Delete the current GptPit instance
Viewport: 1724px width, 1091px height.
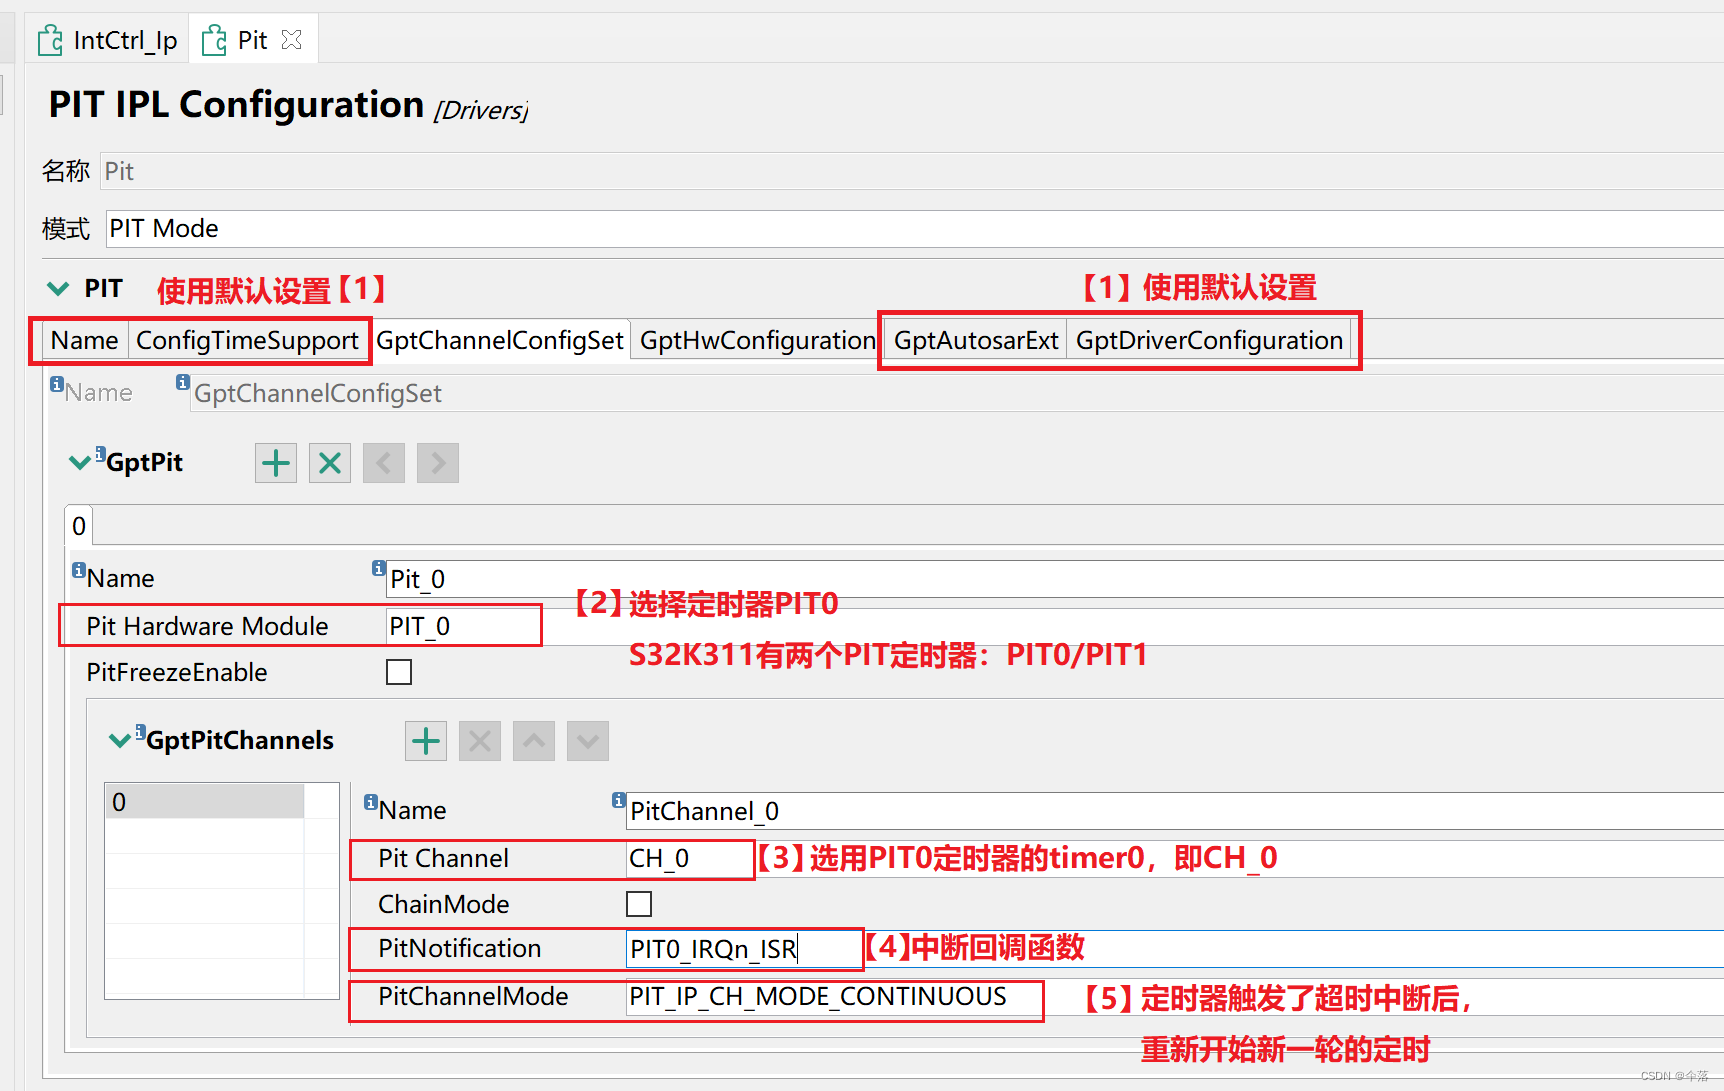(x=329, y=462)
